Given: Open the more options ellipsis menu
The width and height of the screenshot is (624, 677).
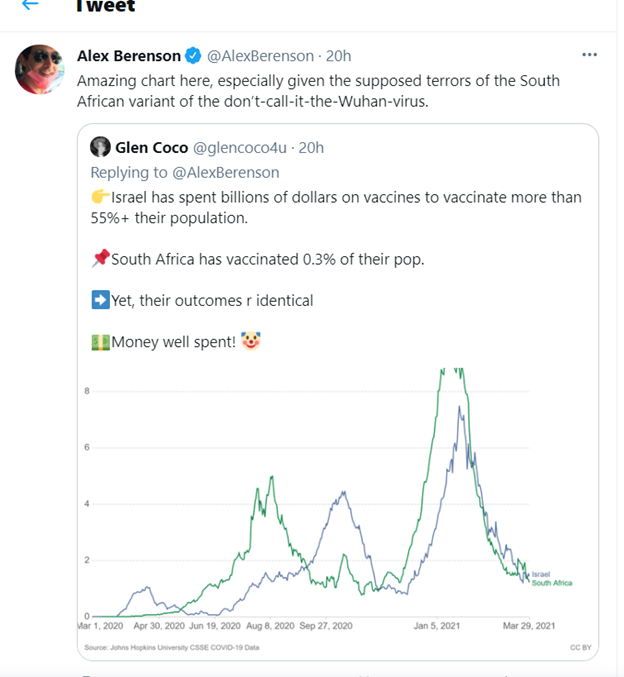Looking at the screenshot, I should (x=590, y=54).
